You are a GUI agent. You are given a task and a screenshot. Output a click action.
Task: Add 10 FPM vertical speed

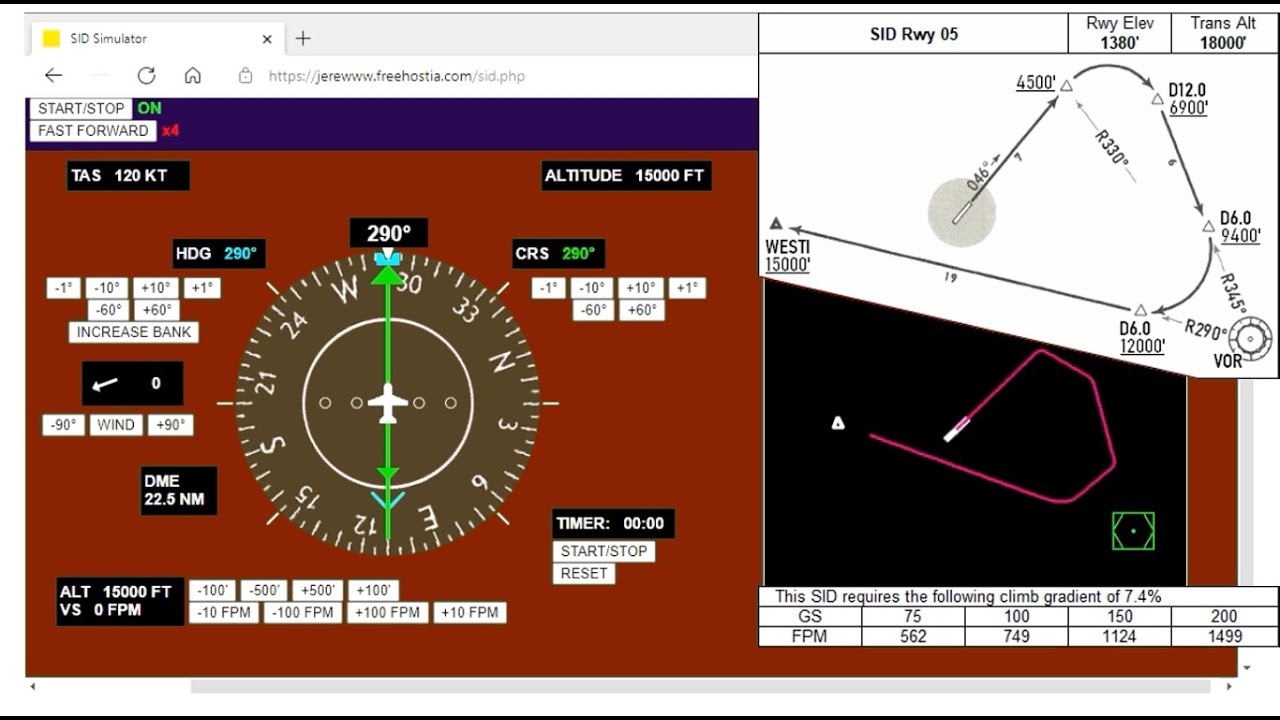tap(470, 613)
